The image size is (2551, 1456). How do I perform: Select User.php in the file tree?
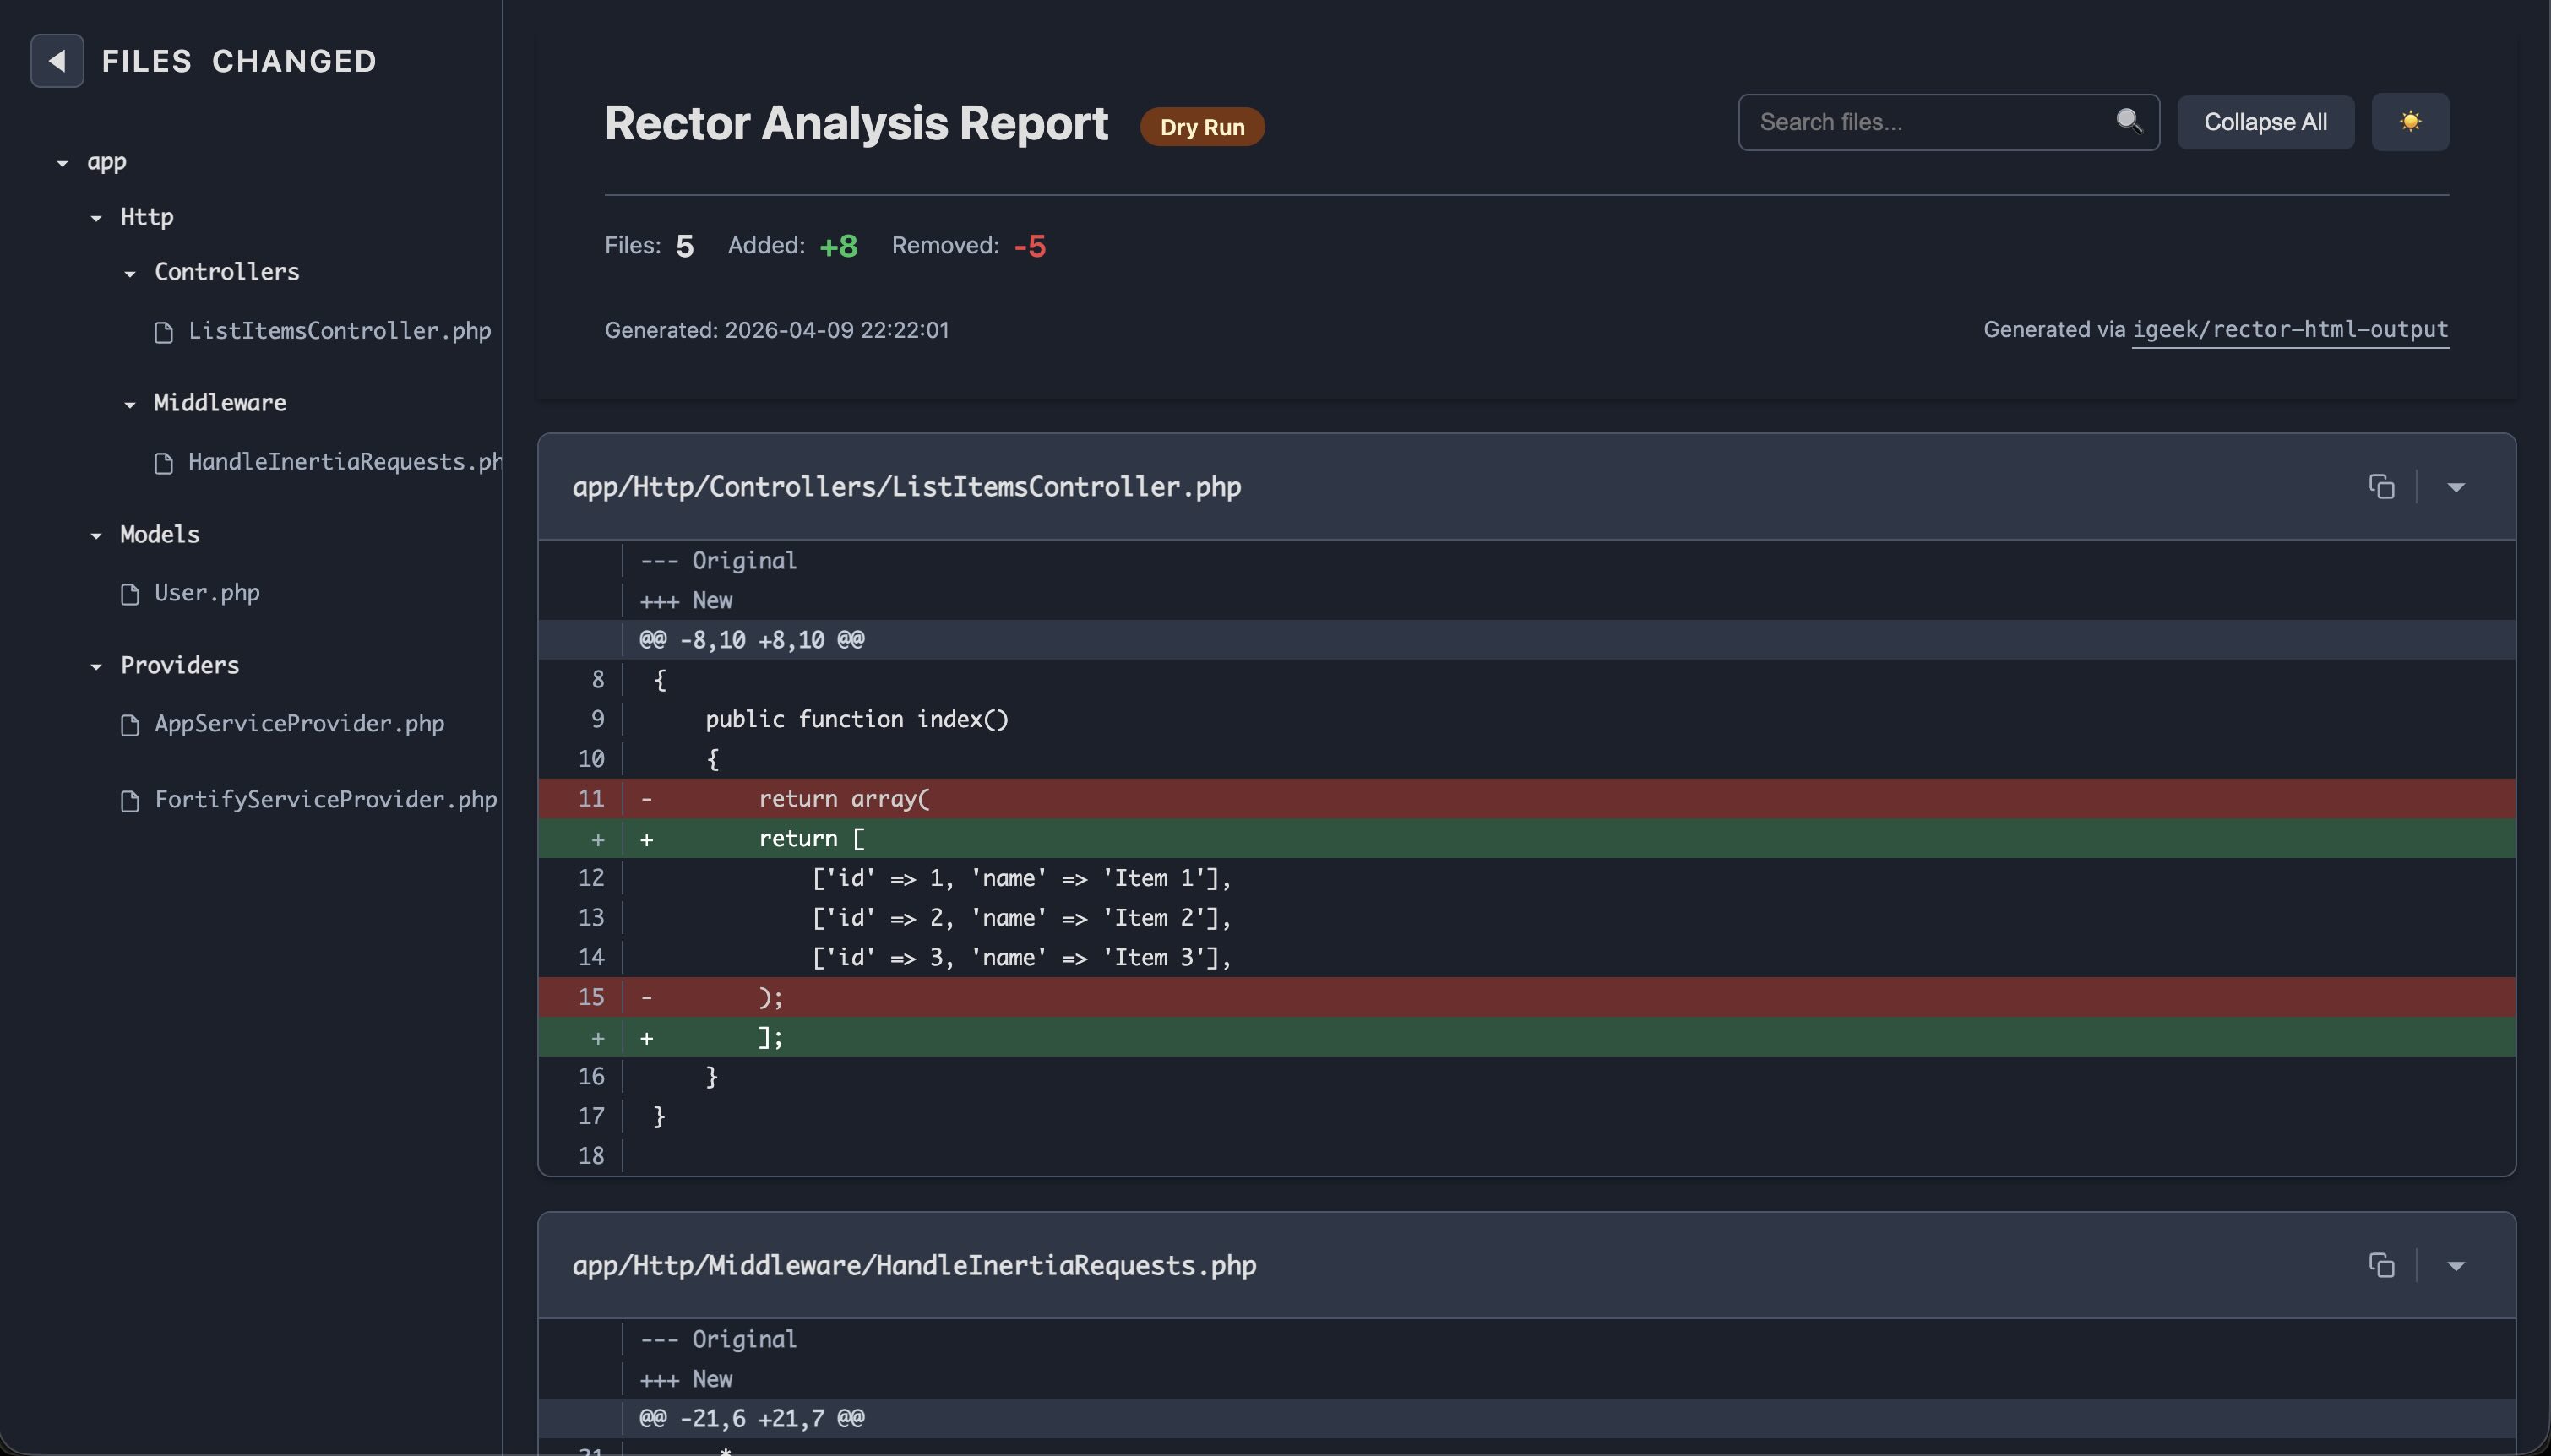[x=206, y=593]
